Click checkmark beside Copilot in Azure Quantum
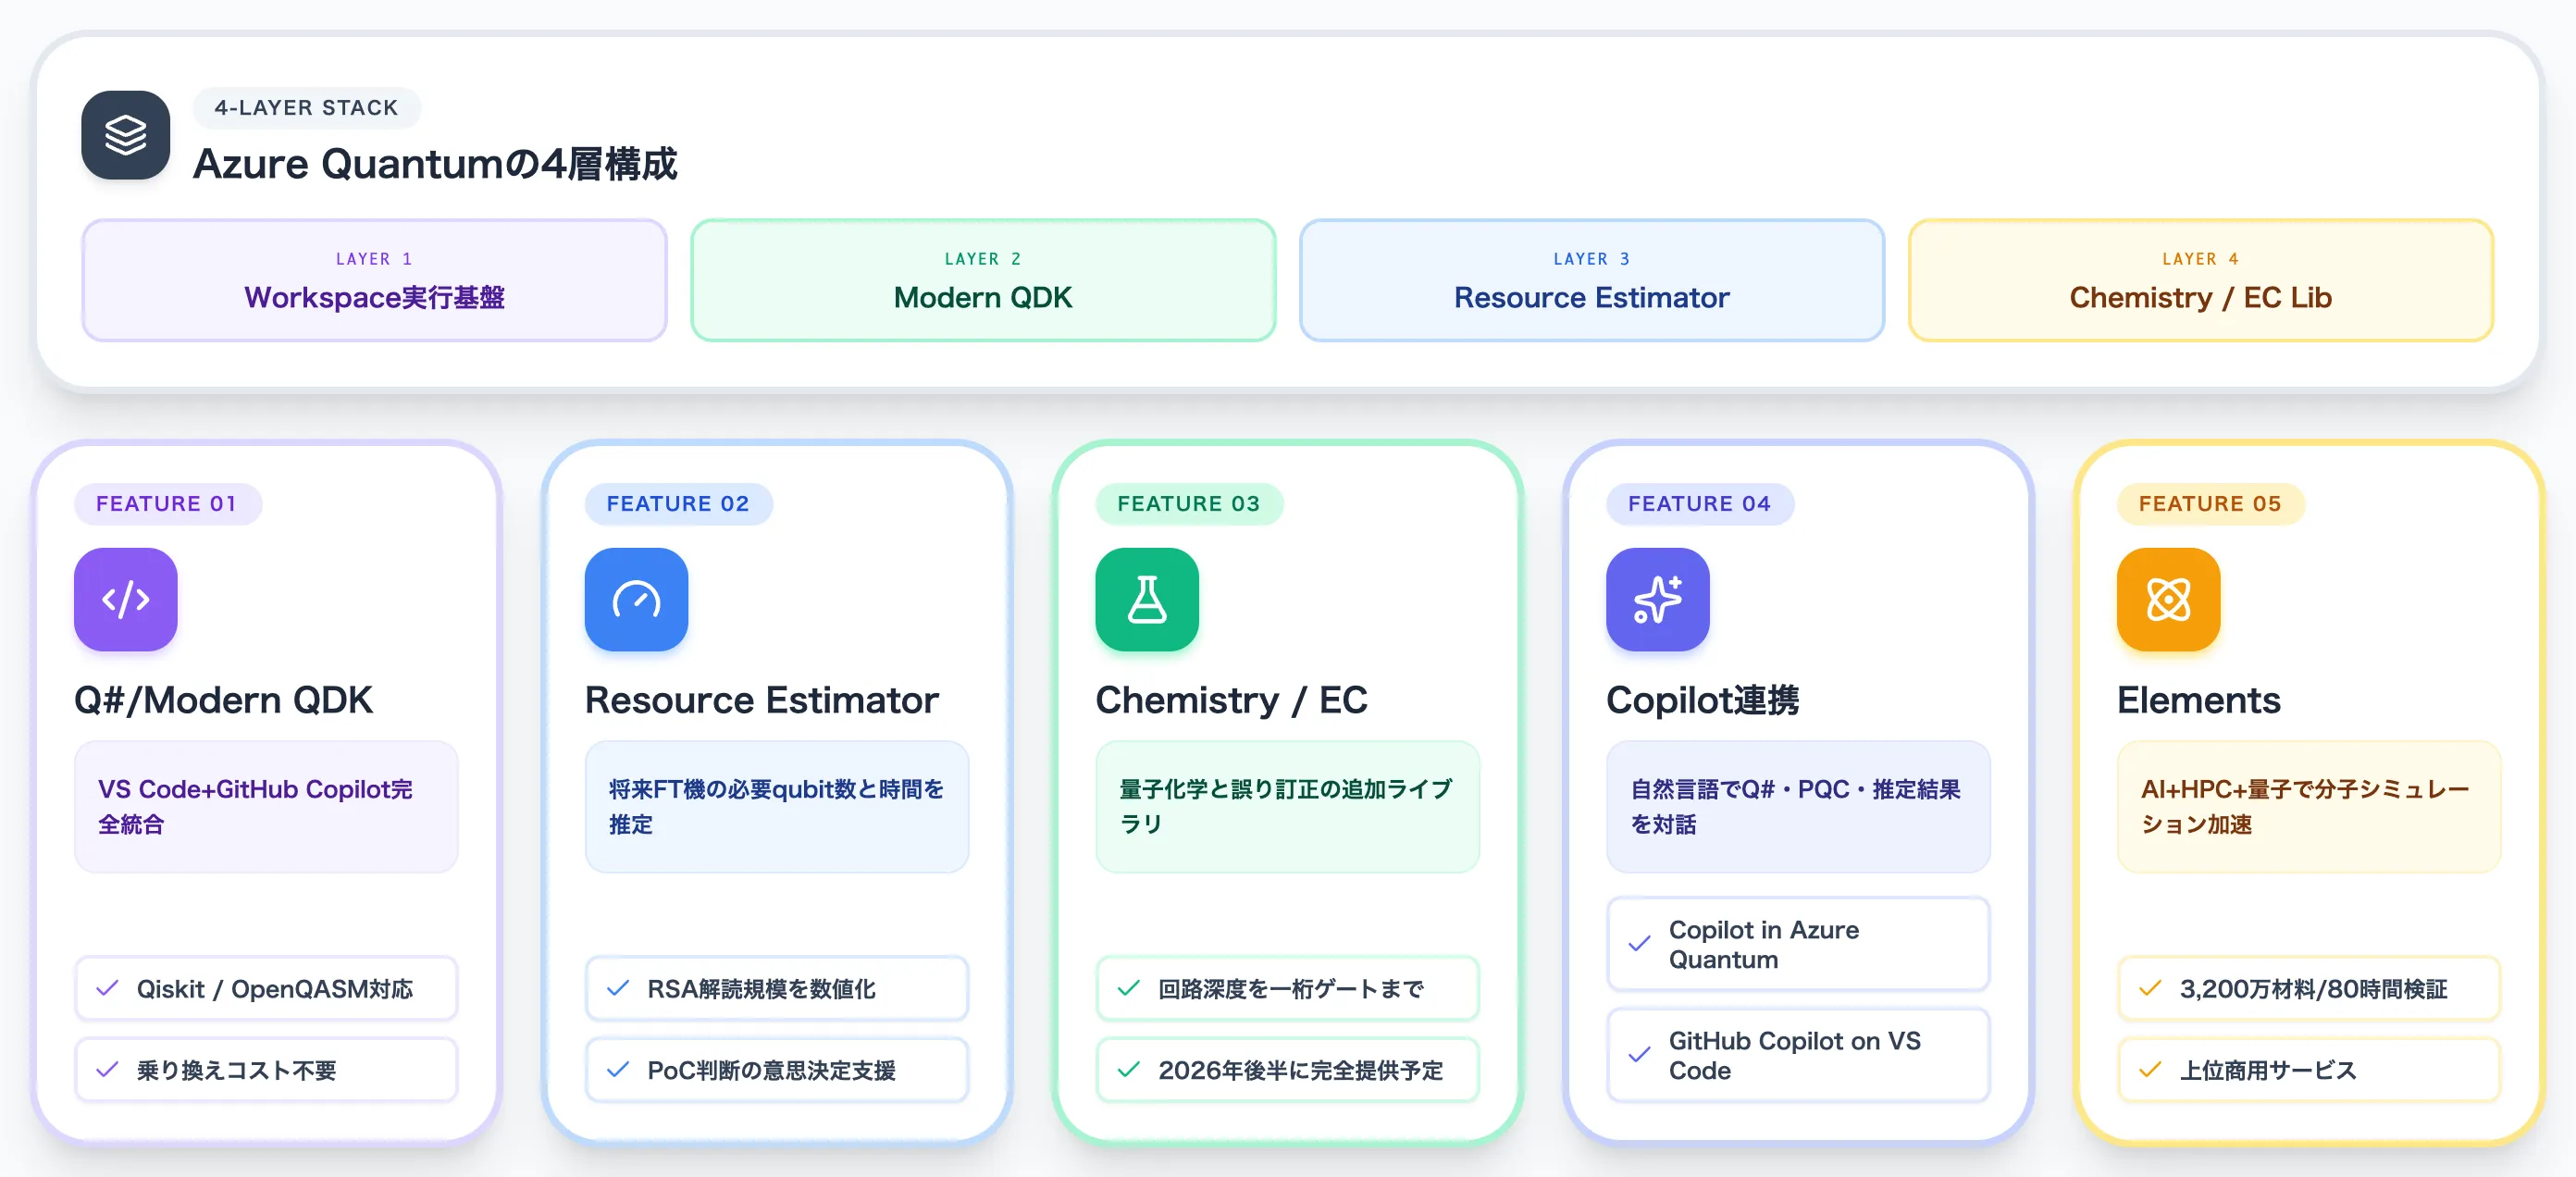2576x1177 pixels. click(1640, 944)
